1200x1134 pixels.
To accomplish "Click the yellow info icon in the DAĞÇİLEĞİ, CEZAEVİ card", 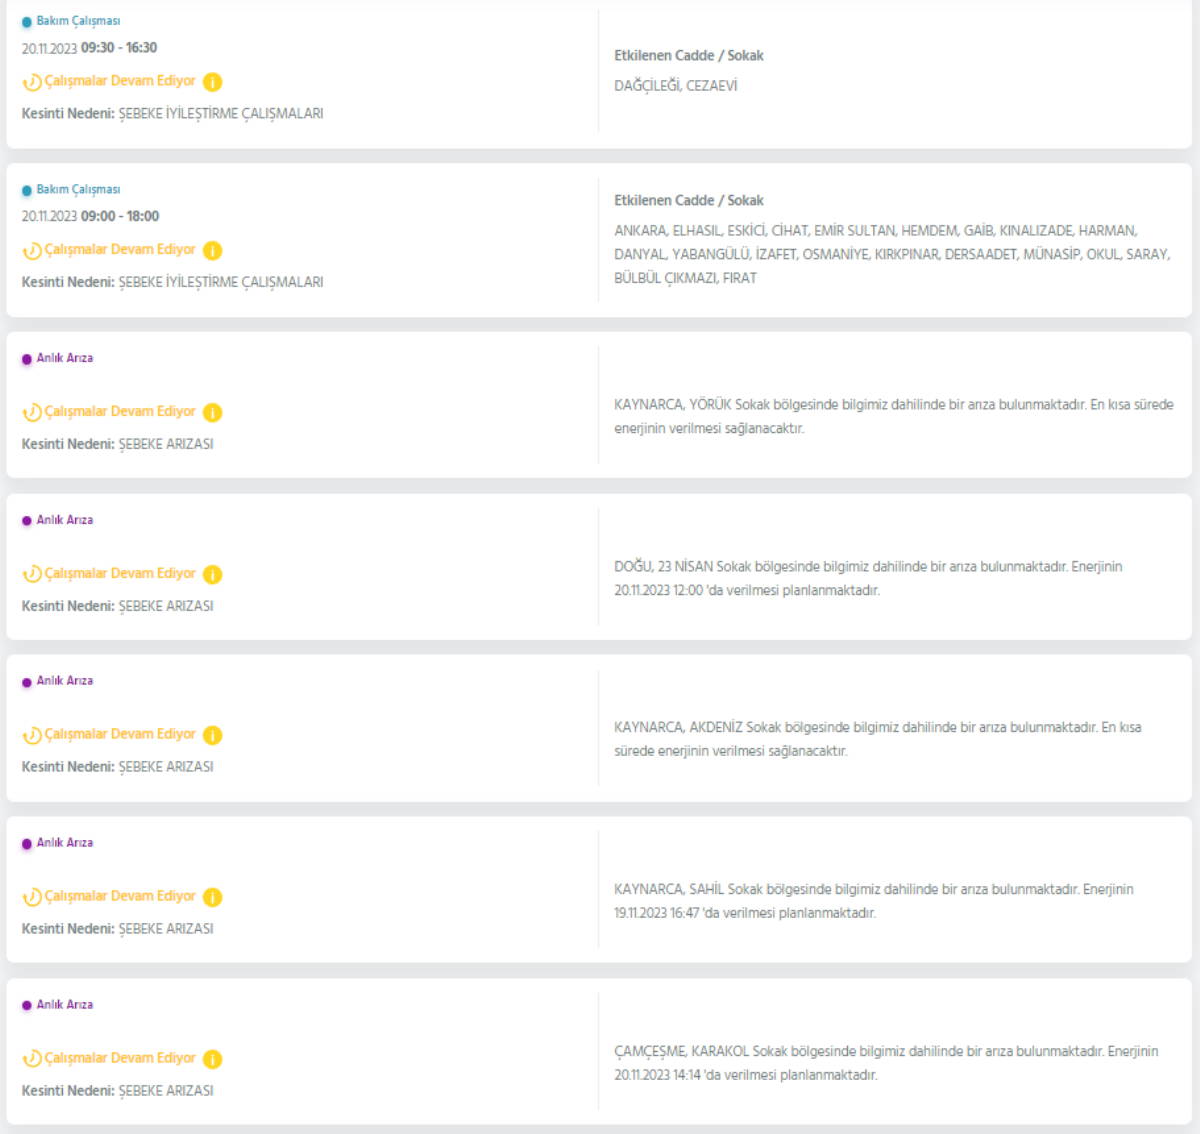I will [x=212, y=82].
